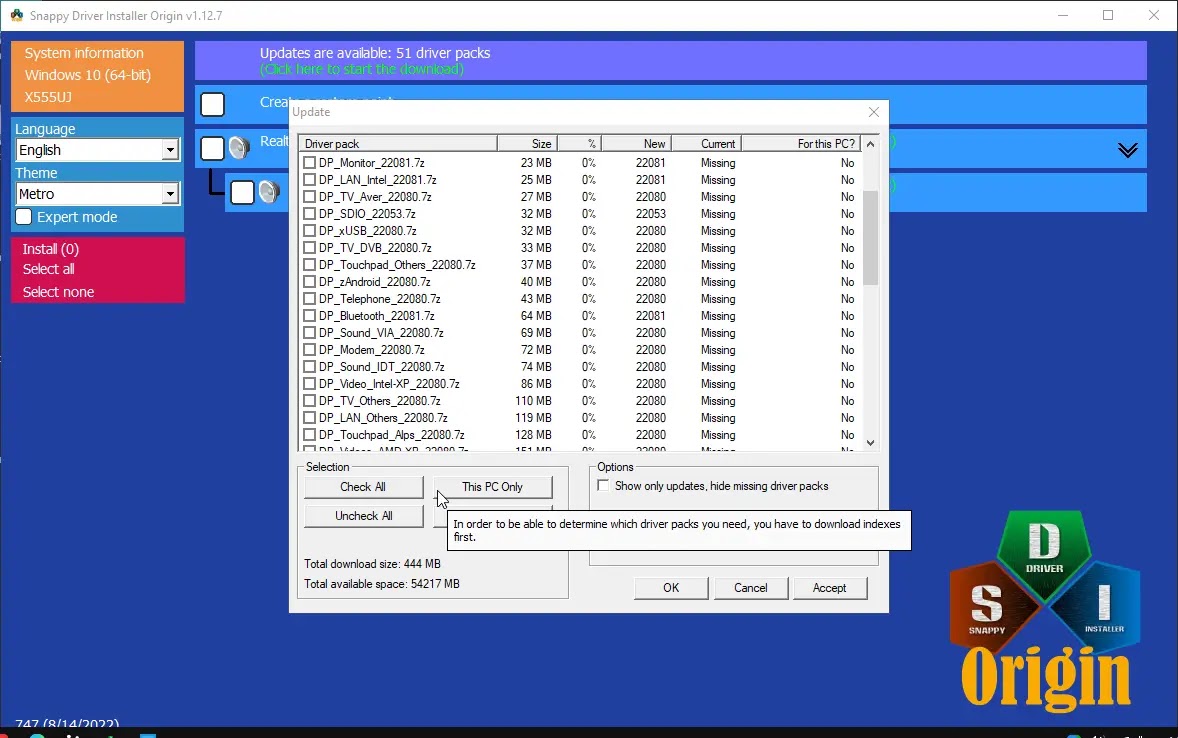Maximize the Snappy Driver Installer window
Viewport: 1178px width, 738px height.
pos(1107,15)
